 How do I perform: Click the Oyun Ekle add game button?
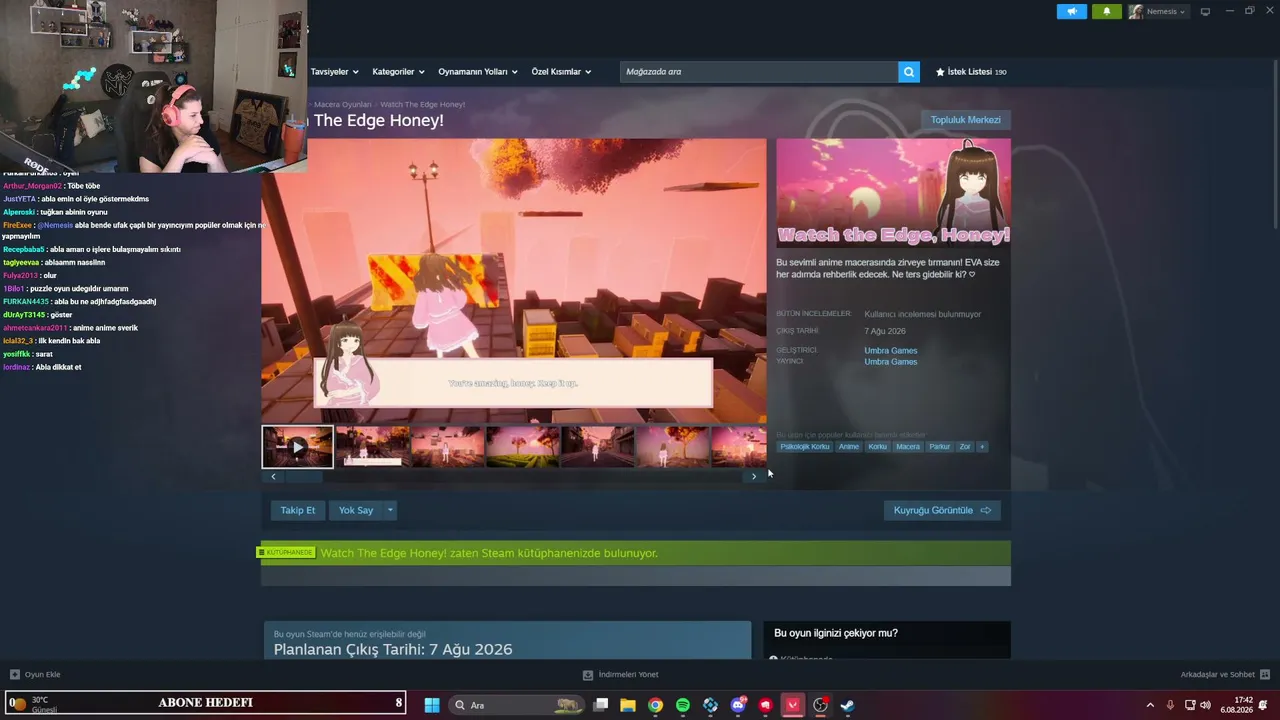(35, 675)
